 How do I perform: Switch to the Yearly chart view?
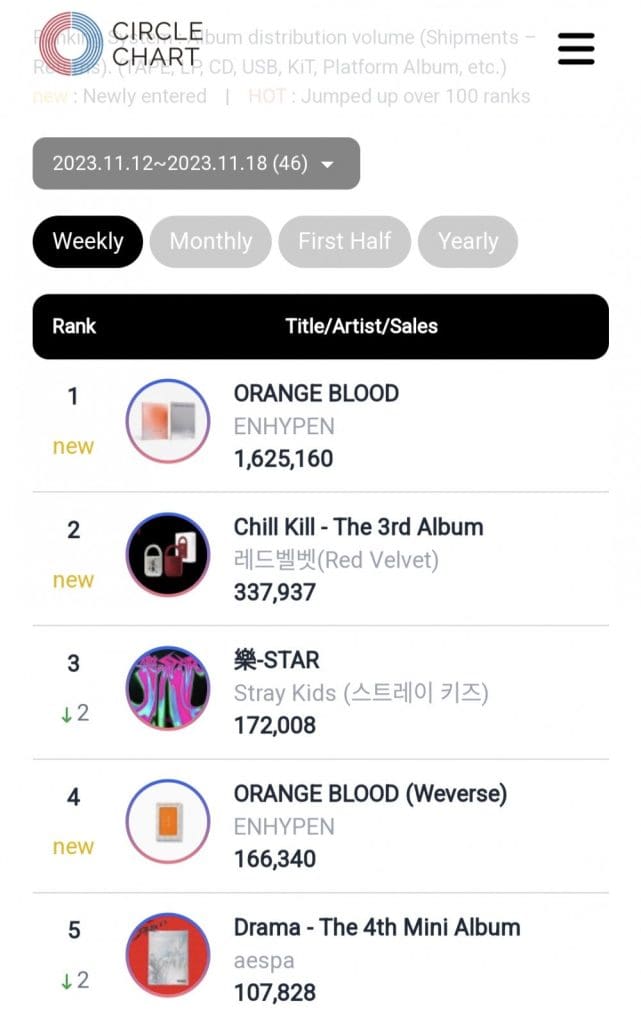[x=468, y=241]
